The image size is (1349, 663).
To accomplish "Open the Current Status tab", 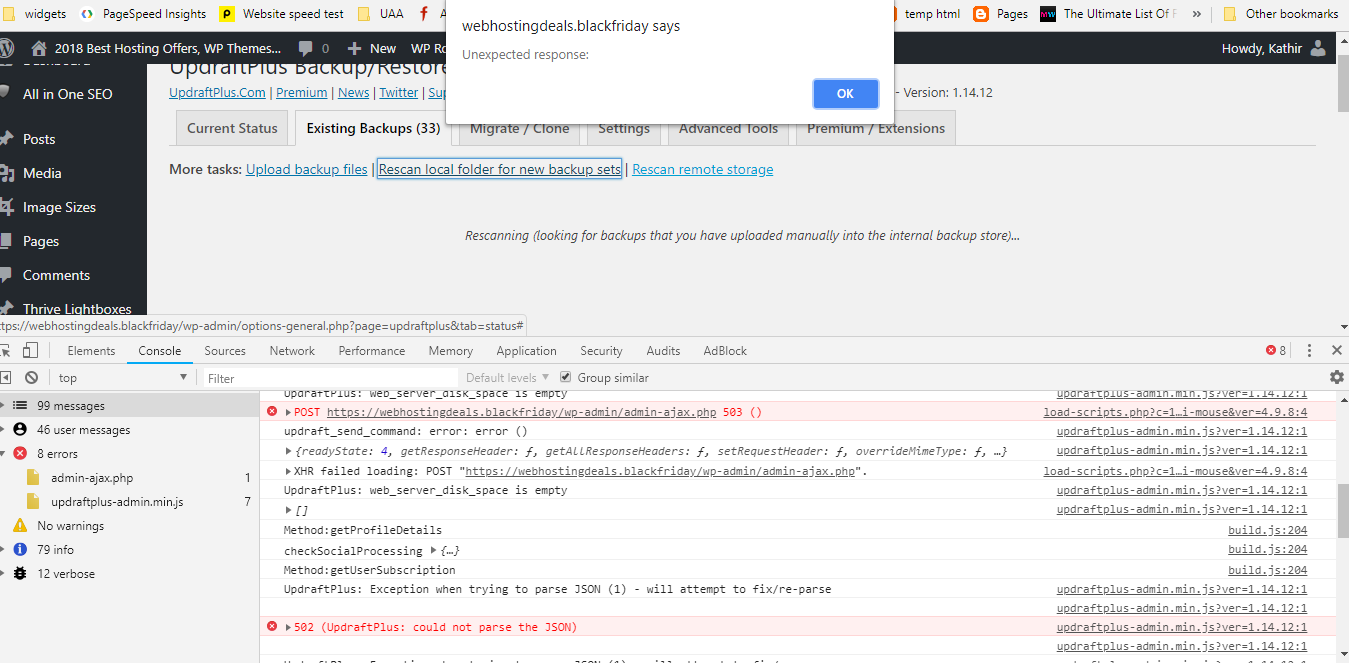I will point(232,128).
